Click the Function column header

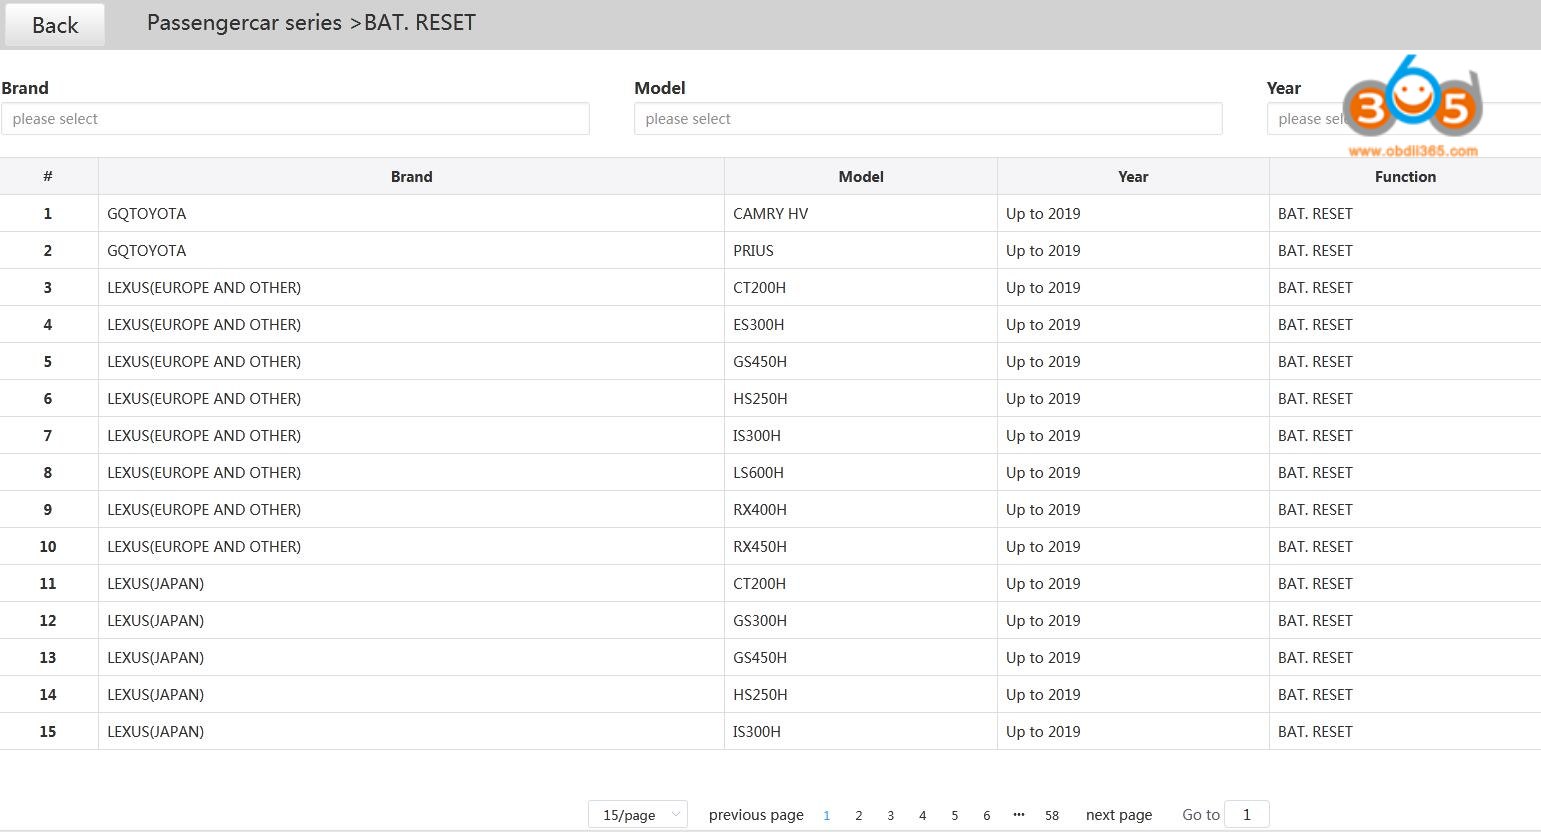[x=1405, y=176]
